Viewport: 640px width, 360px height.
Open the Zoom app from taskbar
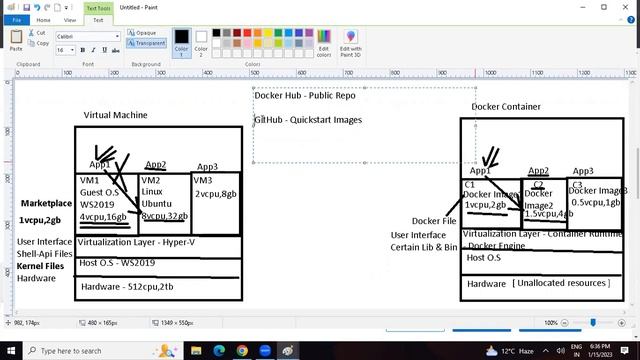(x=265, y=351)
